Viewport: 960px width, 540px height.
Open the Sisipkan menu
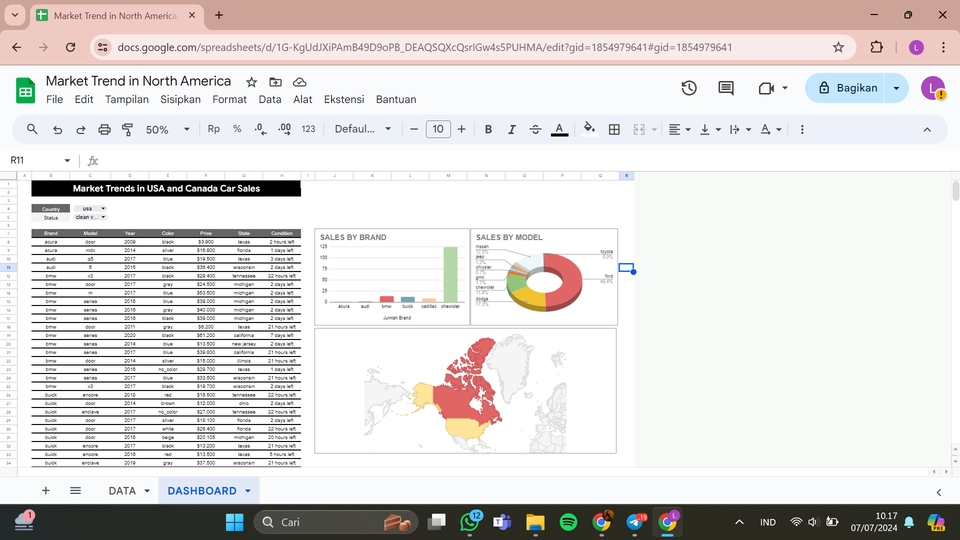181,99
